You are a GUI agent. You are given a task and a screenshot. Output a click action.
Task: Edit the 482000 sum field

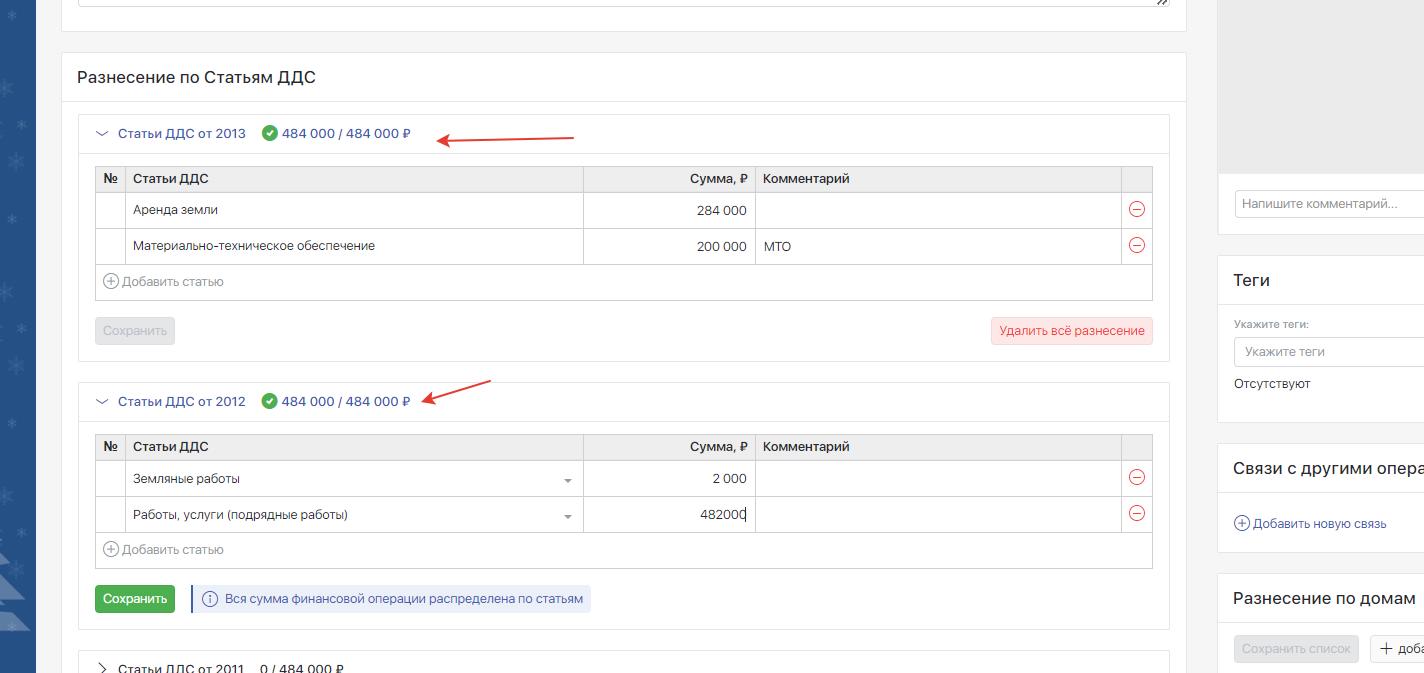point(670,515)
